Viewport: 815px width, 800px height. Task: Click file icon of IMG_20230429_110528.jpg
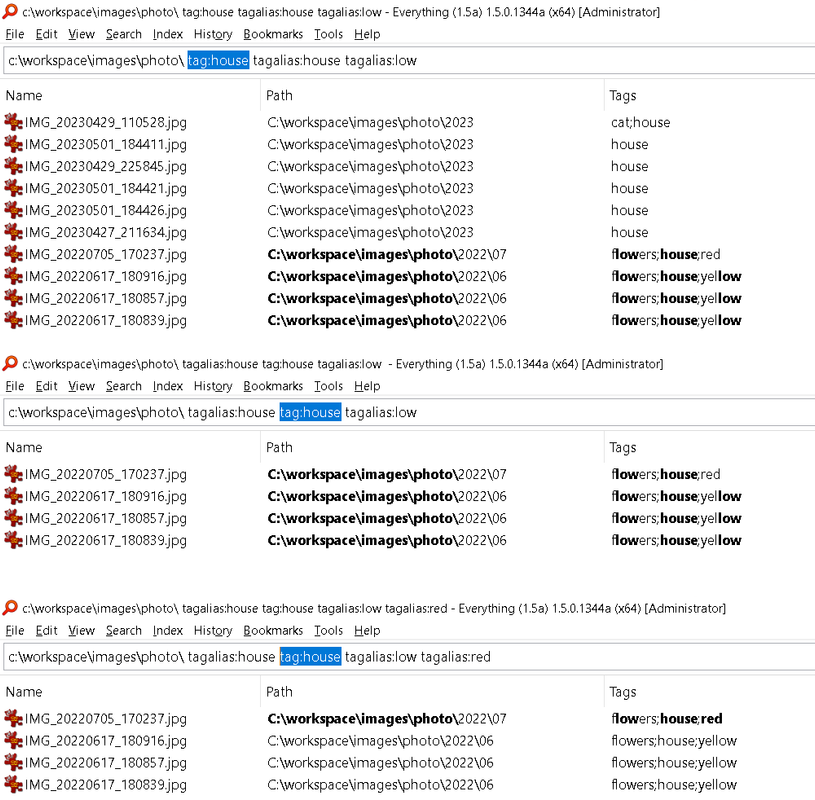(13, 122)
